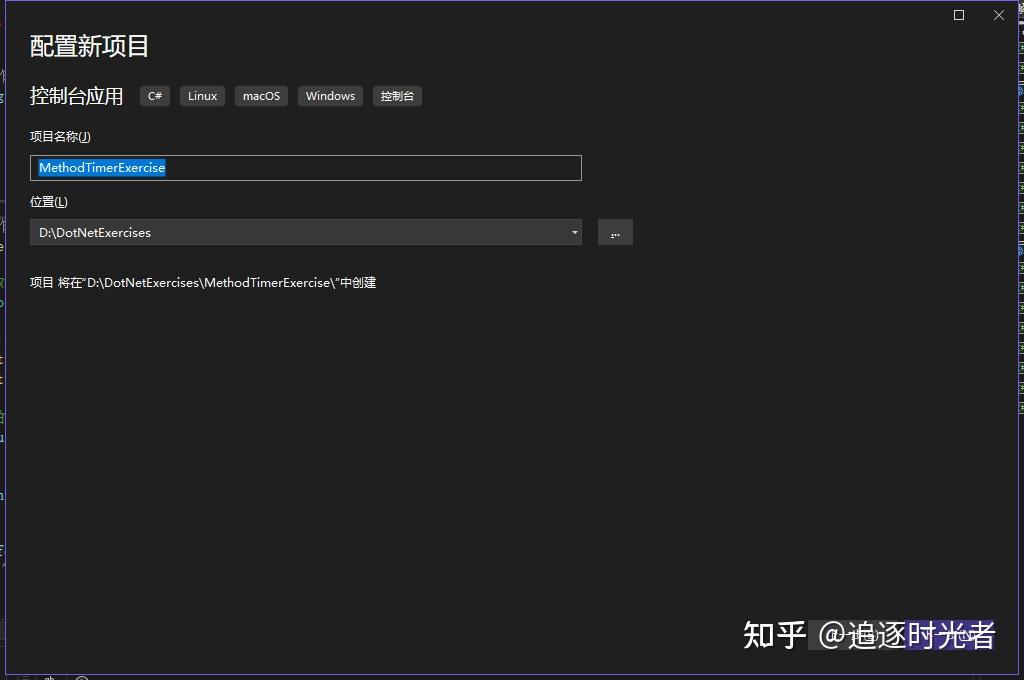Click the 配置新项目 dialog title
The width and height of the screenshot is (1024, 680).
point(77,45)
